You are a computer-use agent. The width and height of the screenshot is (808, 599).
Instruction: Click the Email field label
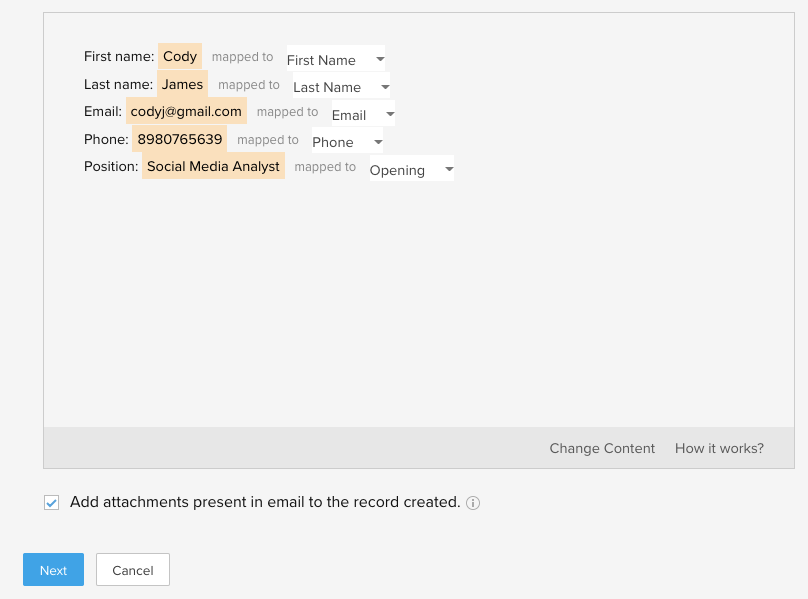[x=103, y=112]
